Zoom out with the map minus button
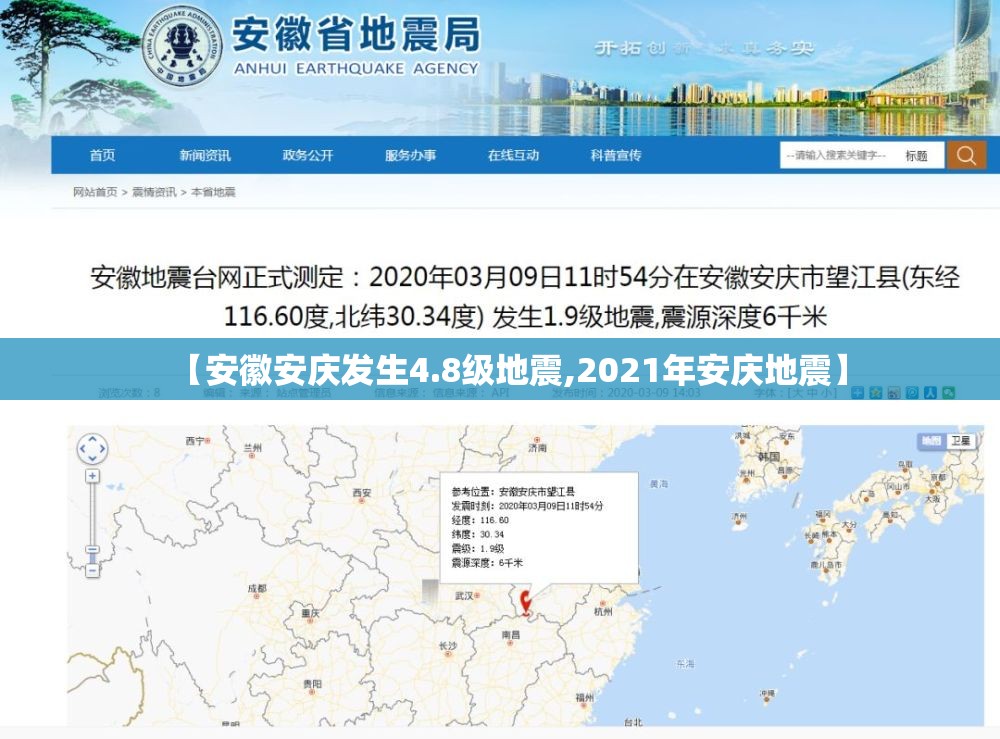 (x=92, y=570)
